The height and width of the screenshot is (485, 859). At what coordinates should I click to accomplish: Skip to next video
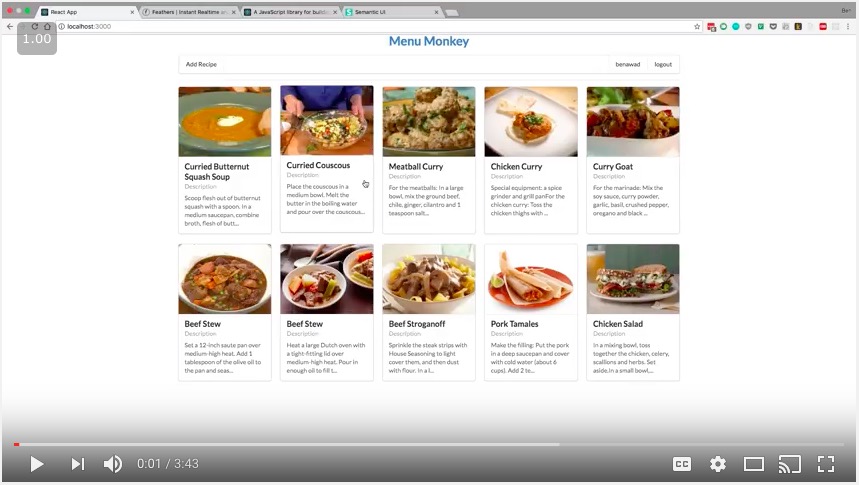tap(78, 464)
